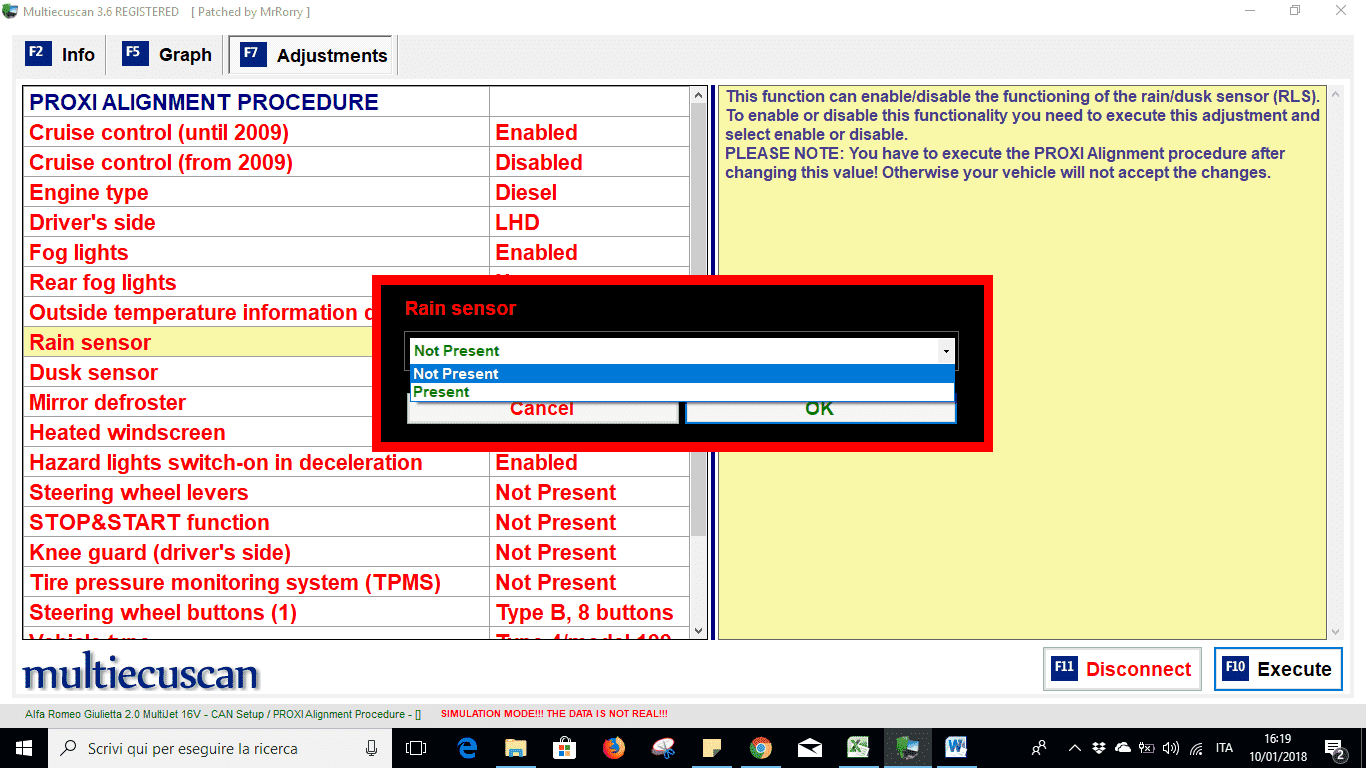Screen dimensions: 1366x768
Task: Switch to the Info tab
Action: (62, 55)
